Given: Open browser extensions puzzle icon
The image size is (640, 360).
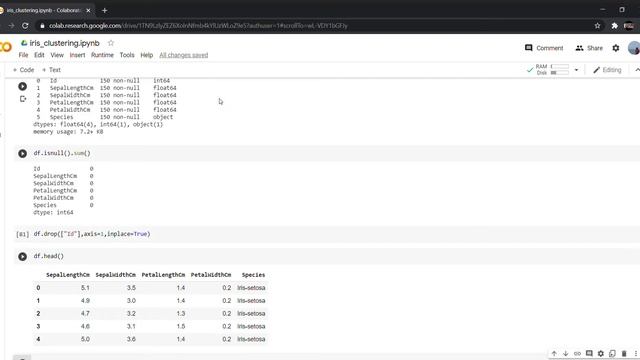Looking at the screenshot, I should pyautogui.click(x=614, y=26).
